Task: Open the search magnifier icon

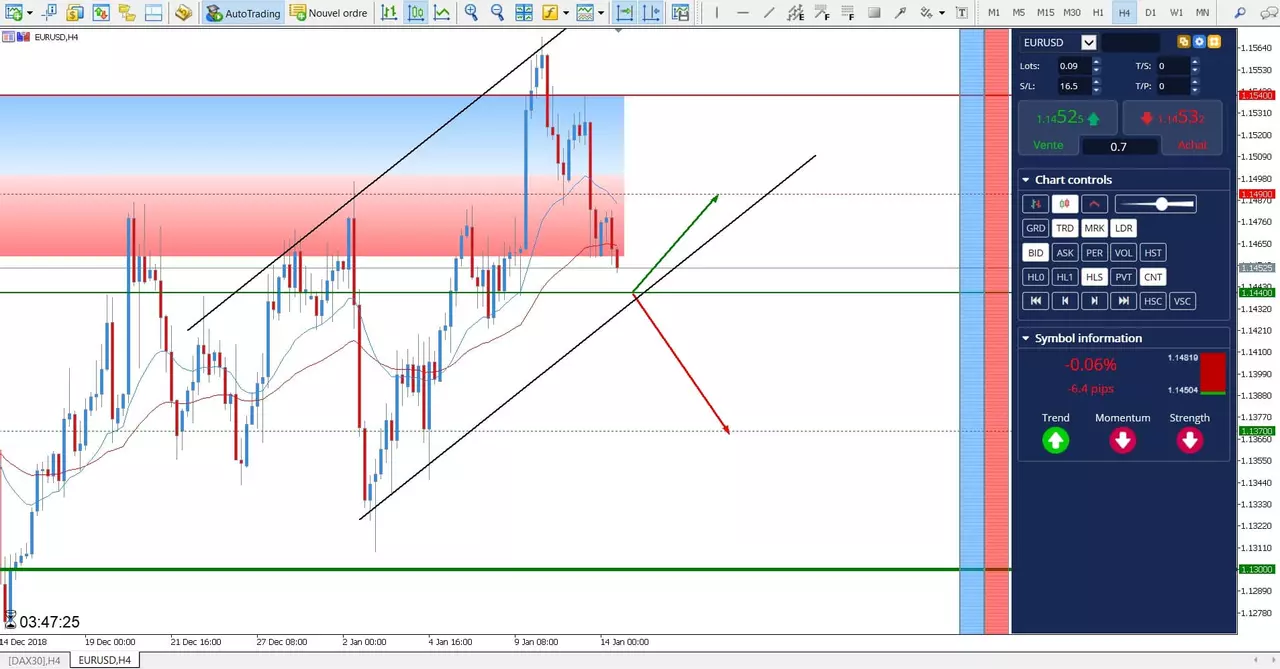Action: point(1241,13)
